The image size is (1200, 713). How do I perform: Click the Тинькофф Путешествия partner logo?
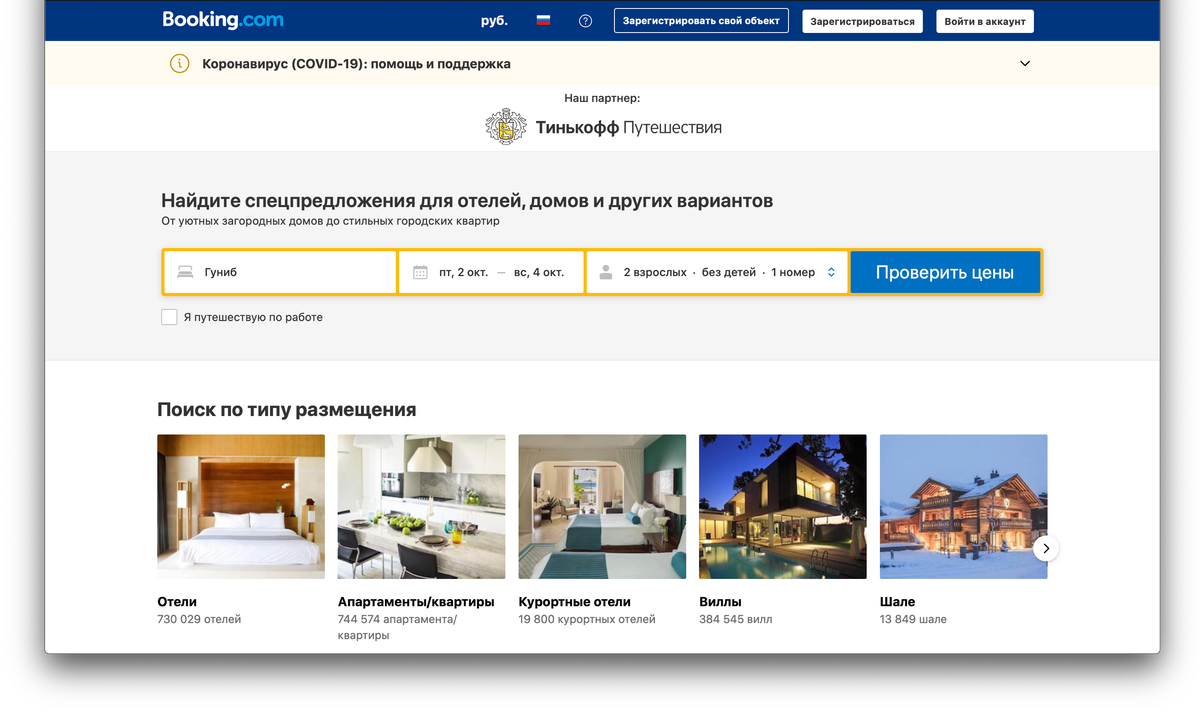click(x=604, y=127)
